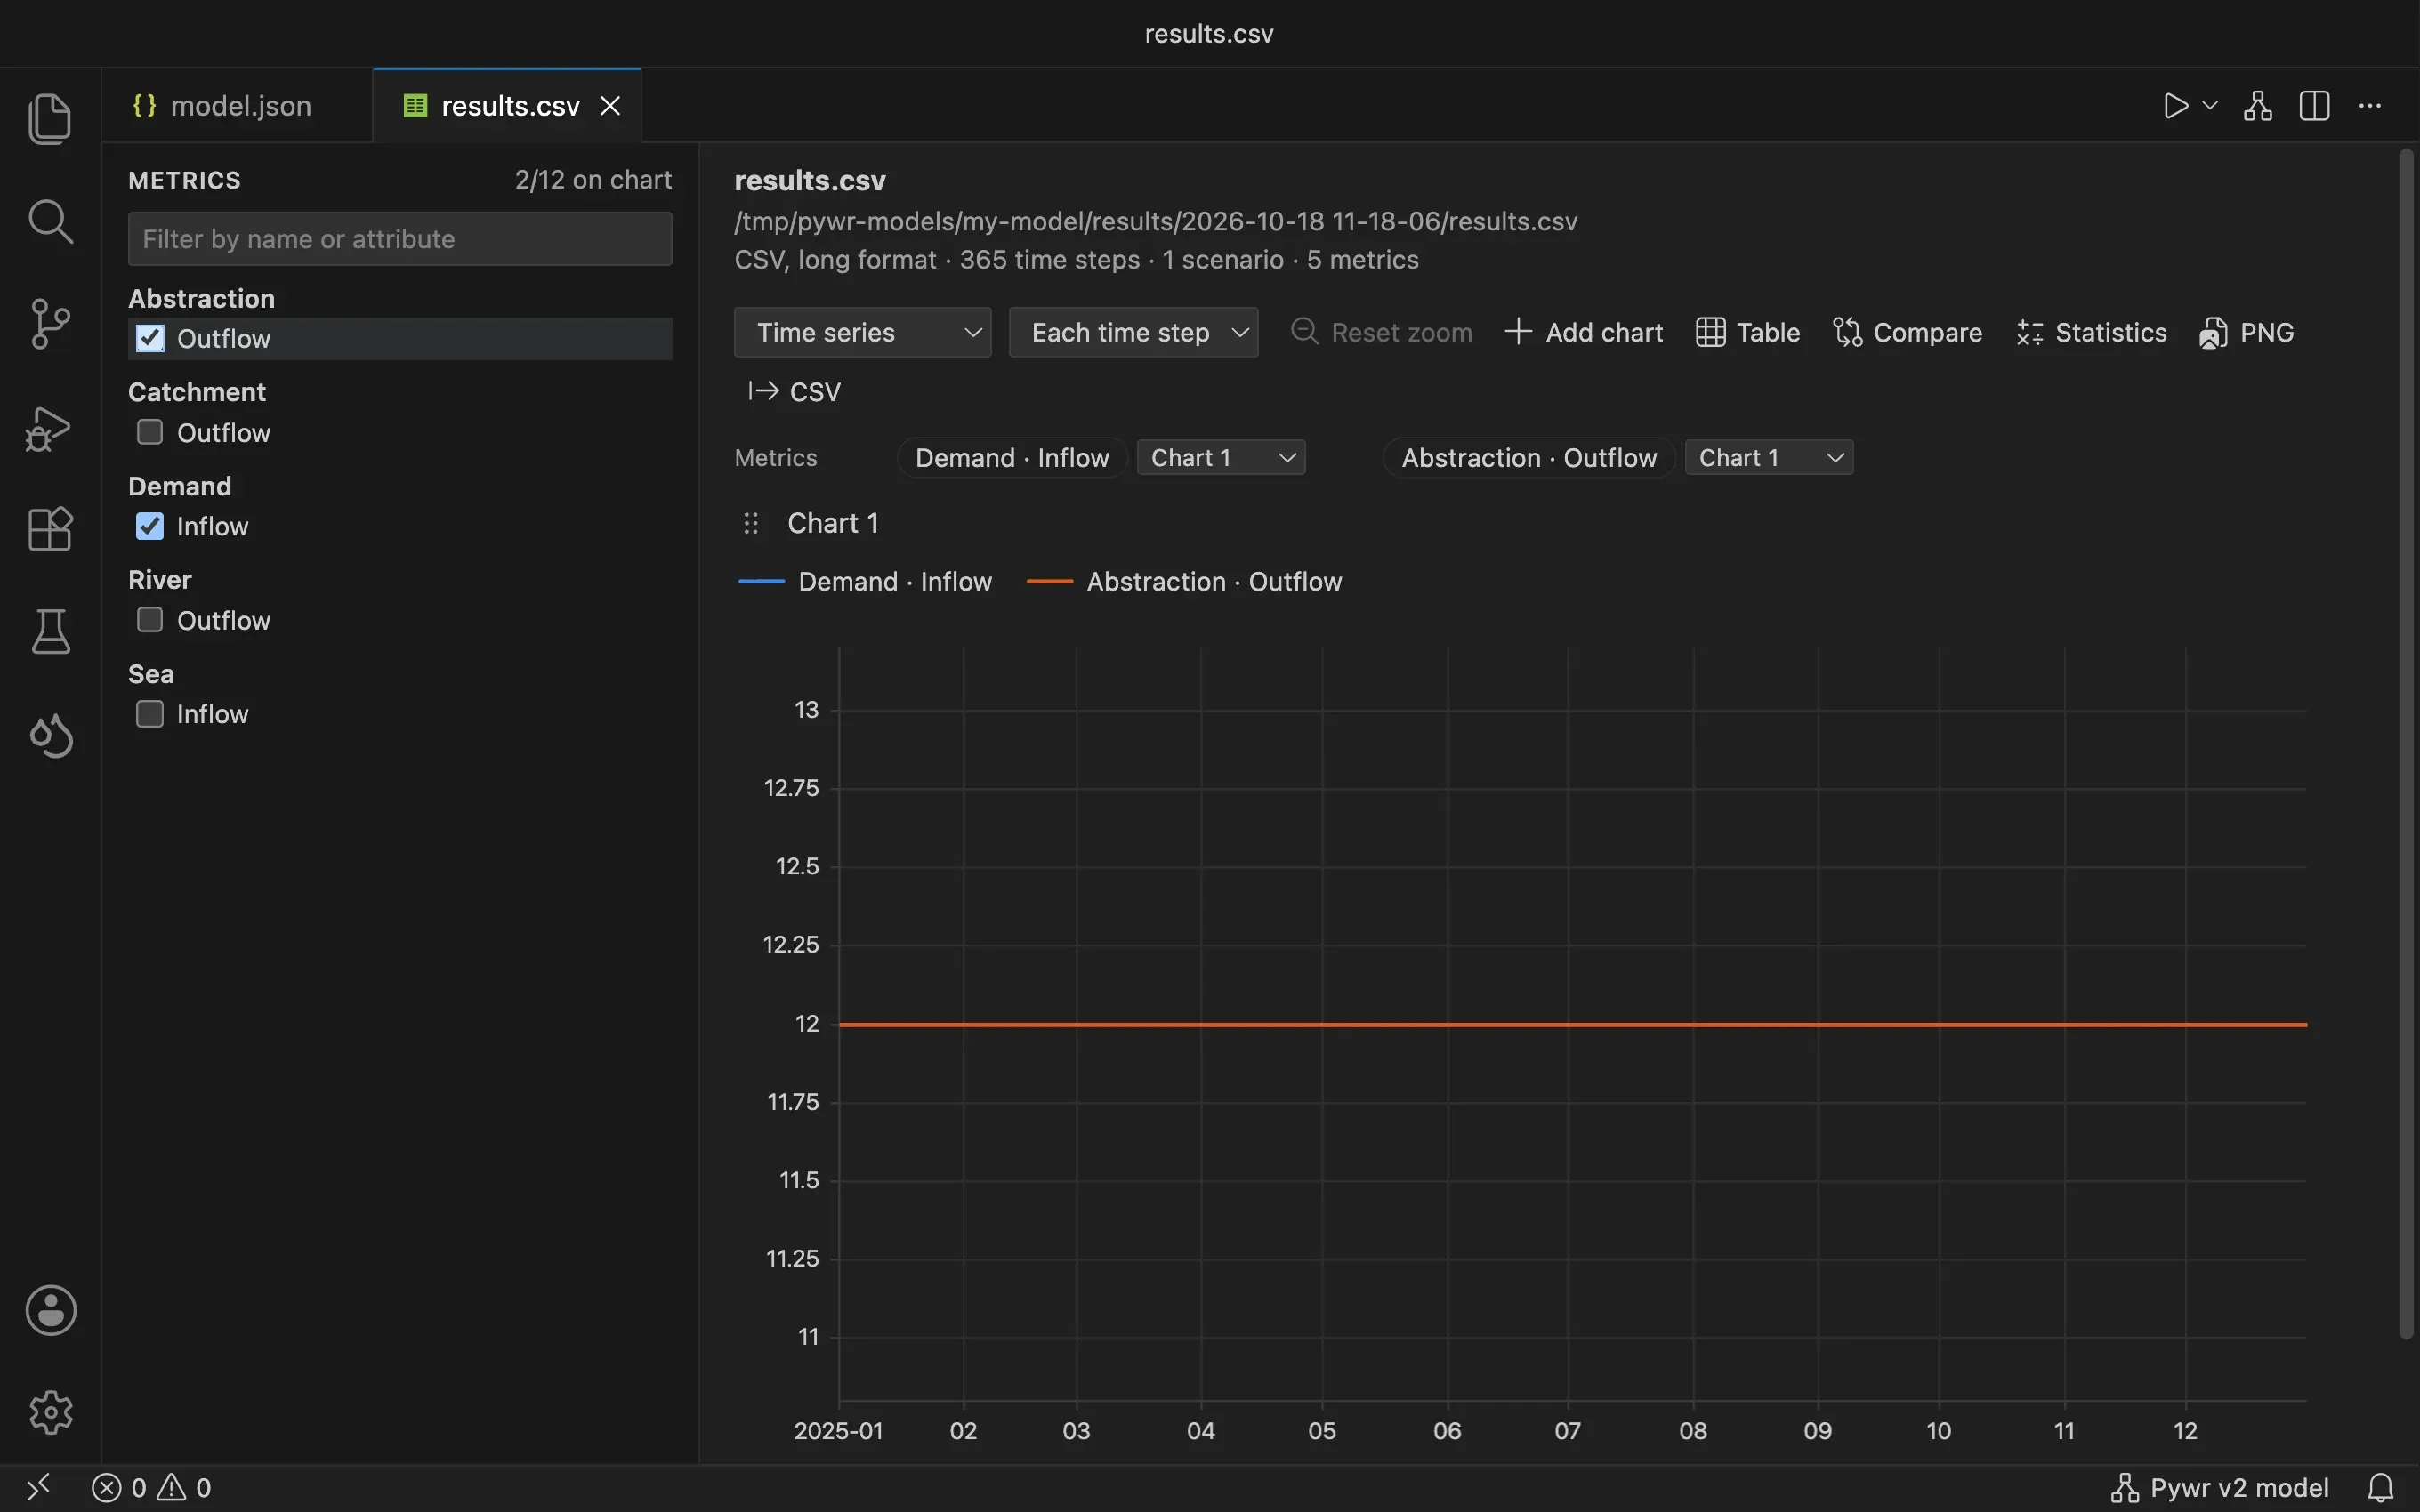Open the Explorer view in activity bar
Viewport: 2420px width, 1512px height.
coord(50,118)
